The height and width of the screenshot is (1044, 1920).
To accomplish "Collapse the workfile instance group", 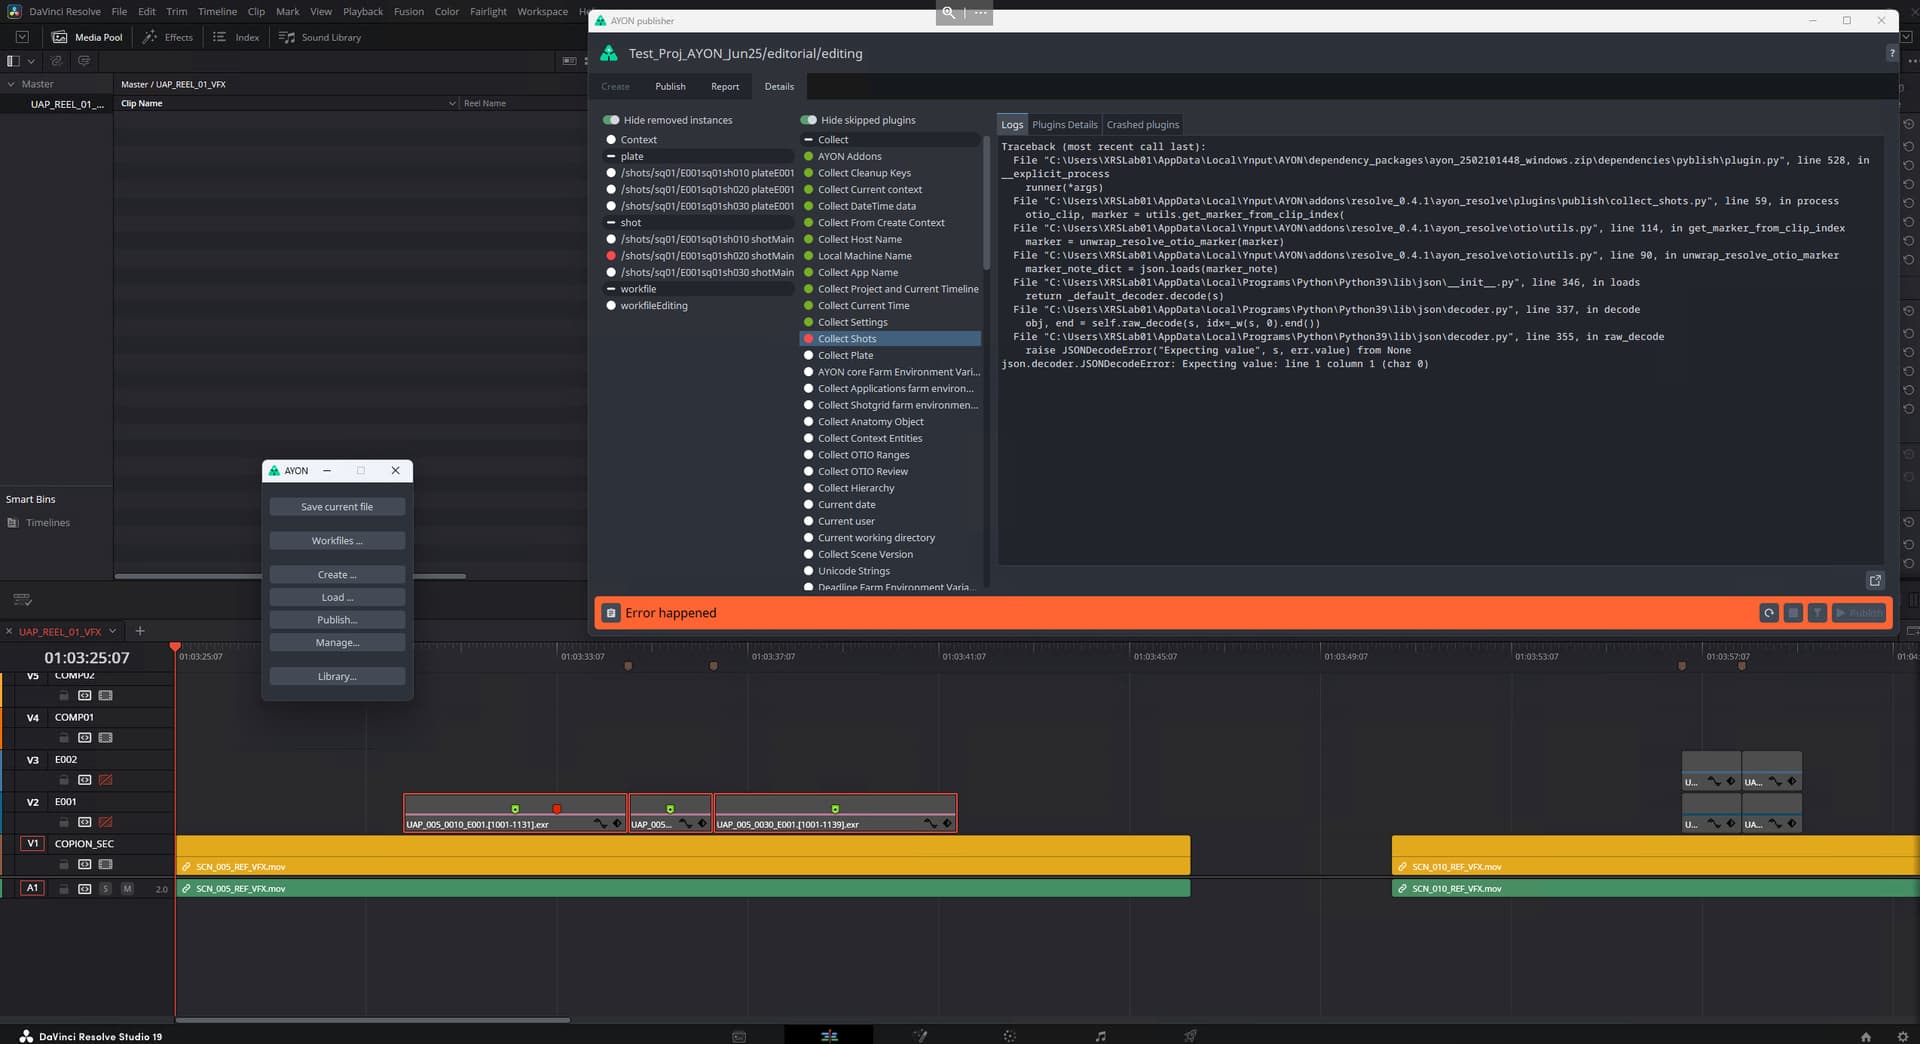I will (611, 289).
